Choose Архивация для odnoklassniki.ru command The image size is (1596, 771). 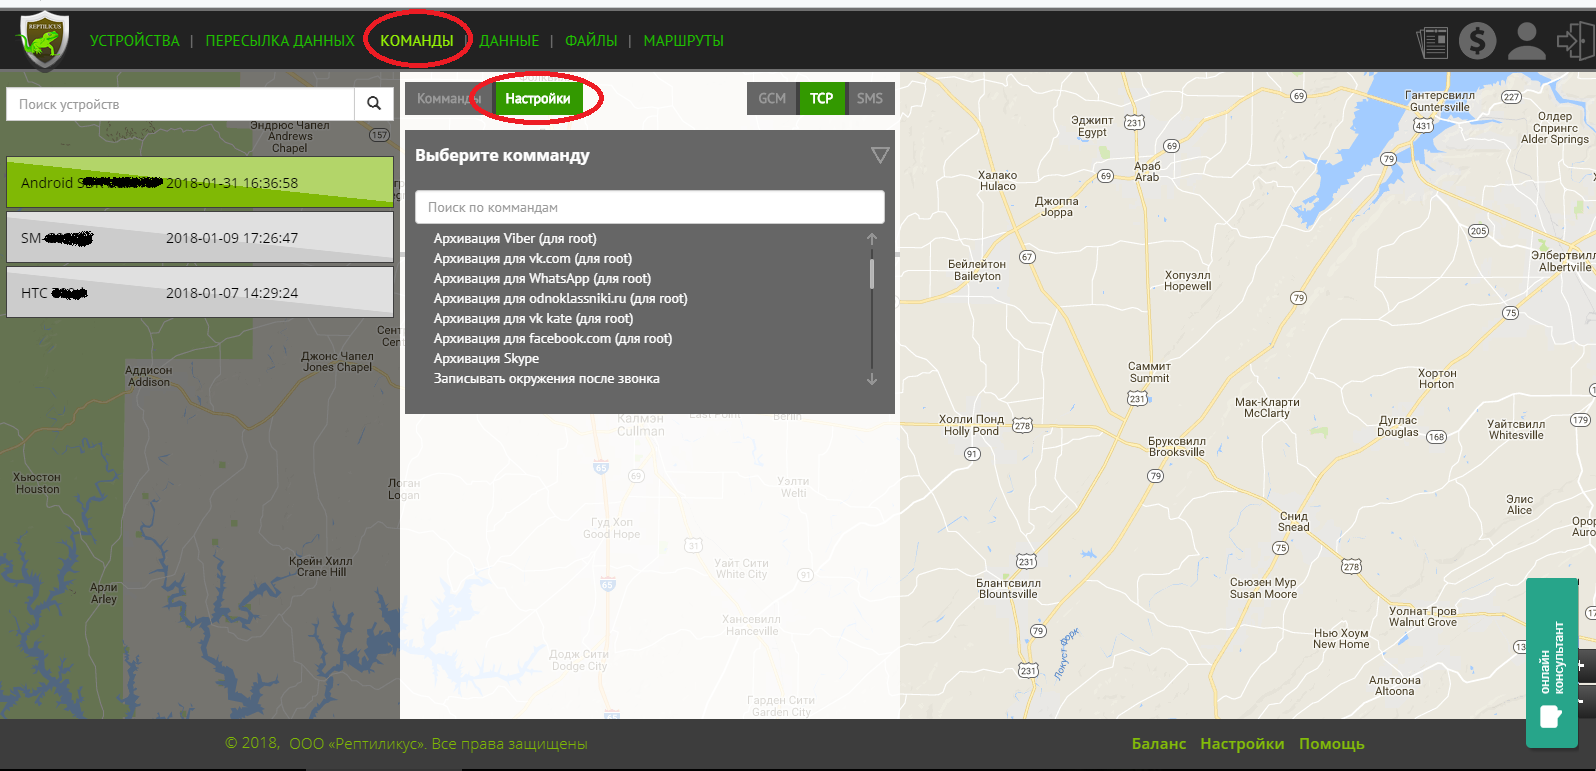point(561,298)
